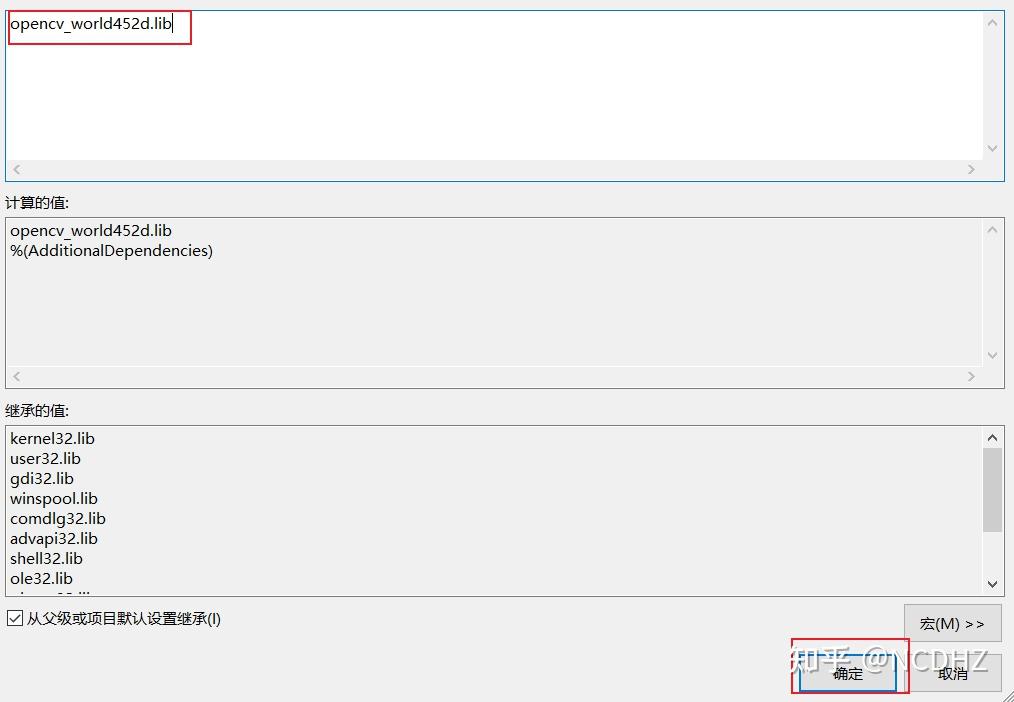Viewport: 1014px width, 702px height.
Task: Click the down scroll arrow of the inherited values list
Action: tap(992, 584)
